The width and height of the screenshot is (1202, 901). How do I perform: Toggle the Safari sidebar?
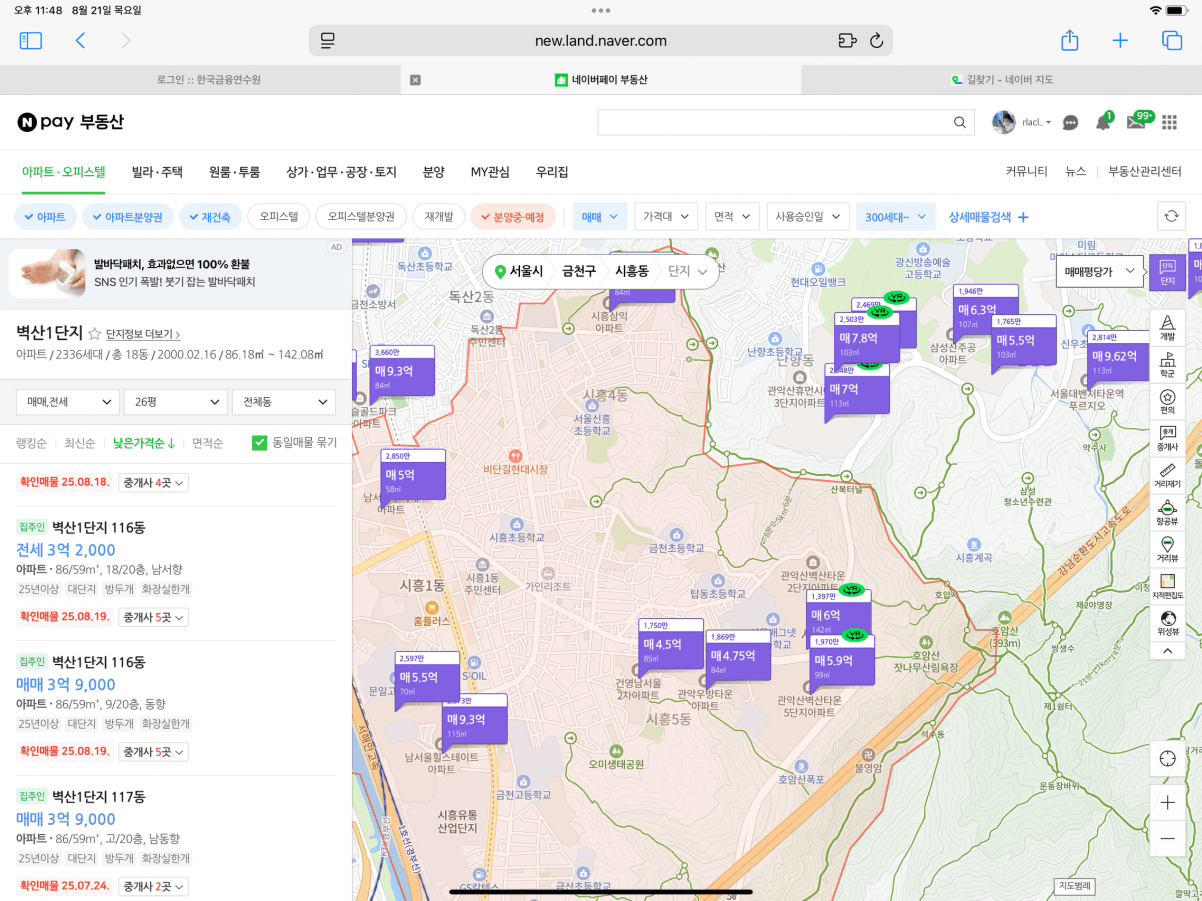coord(31,41)
